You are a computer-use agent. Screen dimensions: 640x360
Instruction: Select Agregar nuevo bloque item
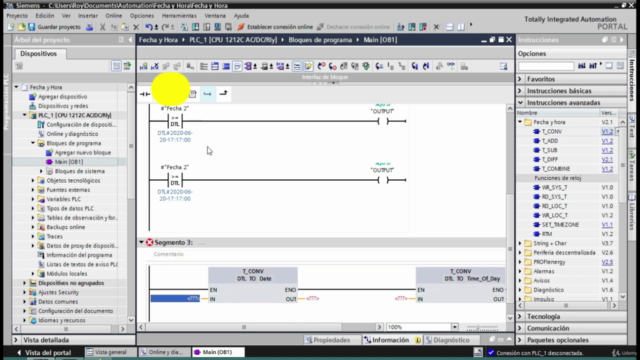click(82, 153)
